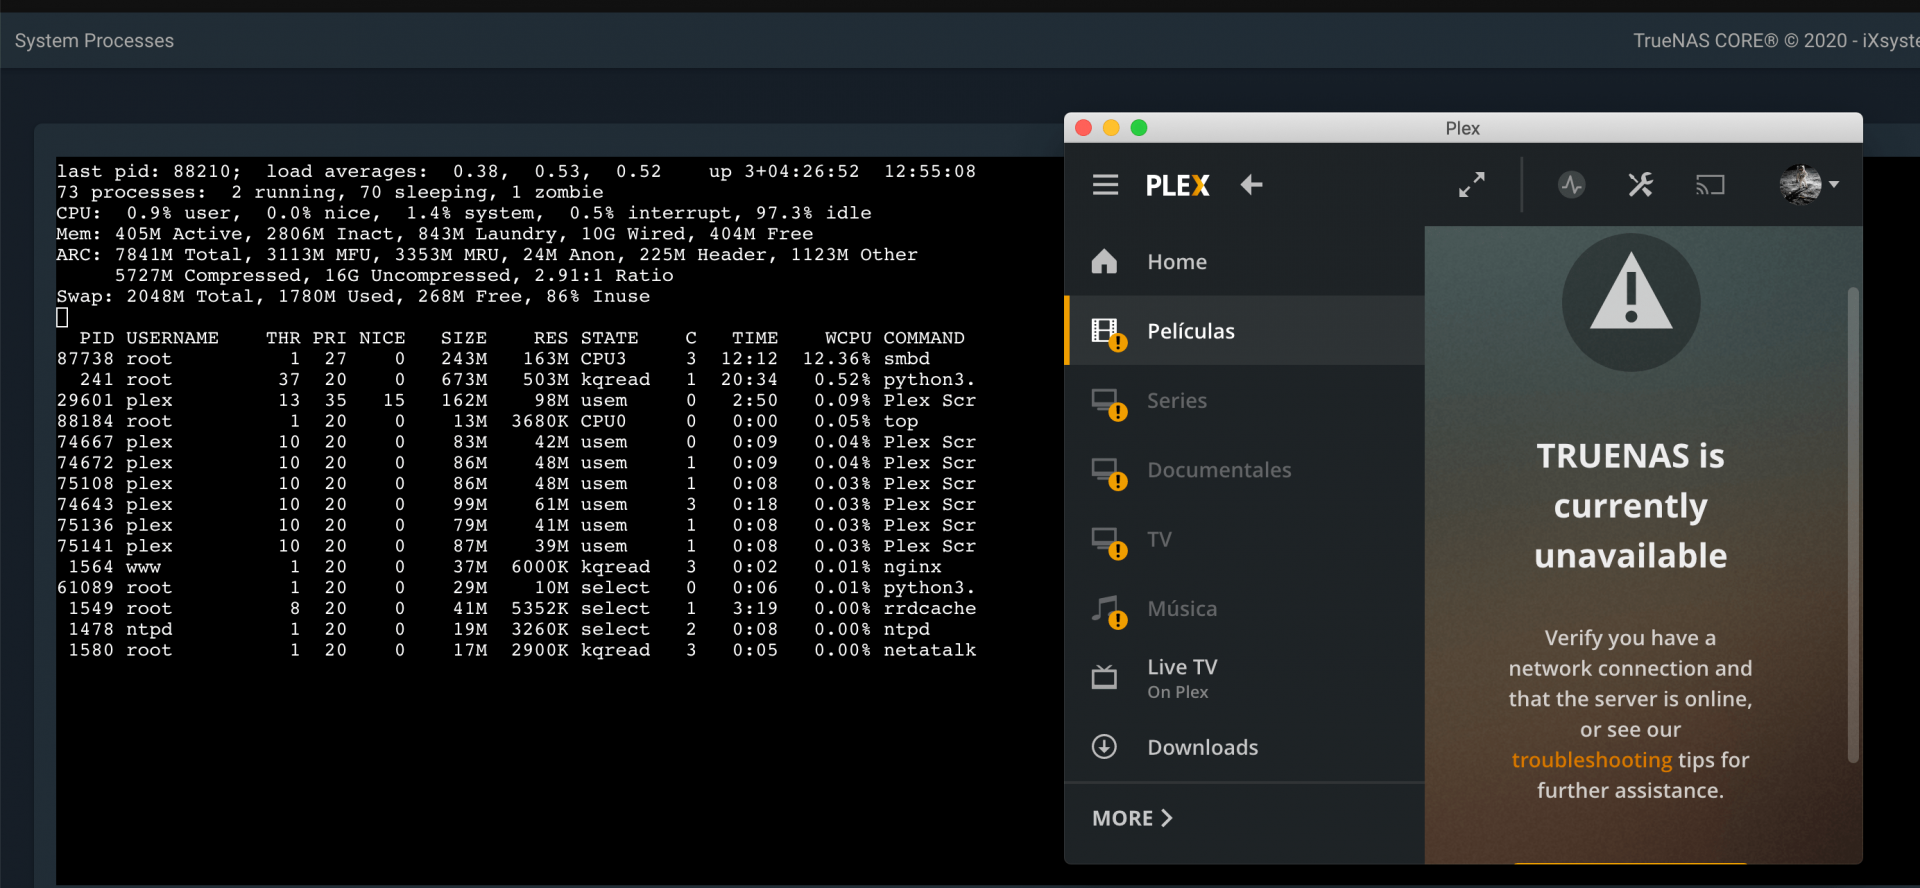The width and height of the screenshot is (1920, 888).
Task: Click the STATE column header
Action: (609, 338)
